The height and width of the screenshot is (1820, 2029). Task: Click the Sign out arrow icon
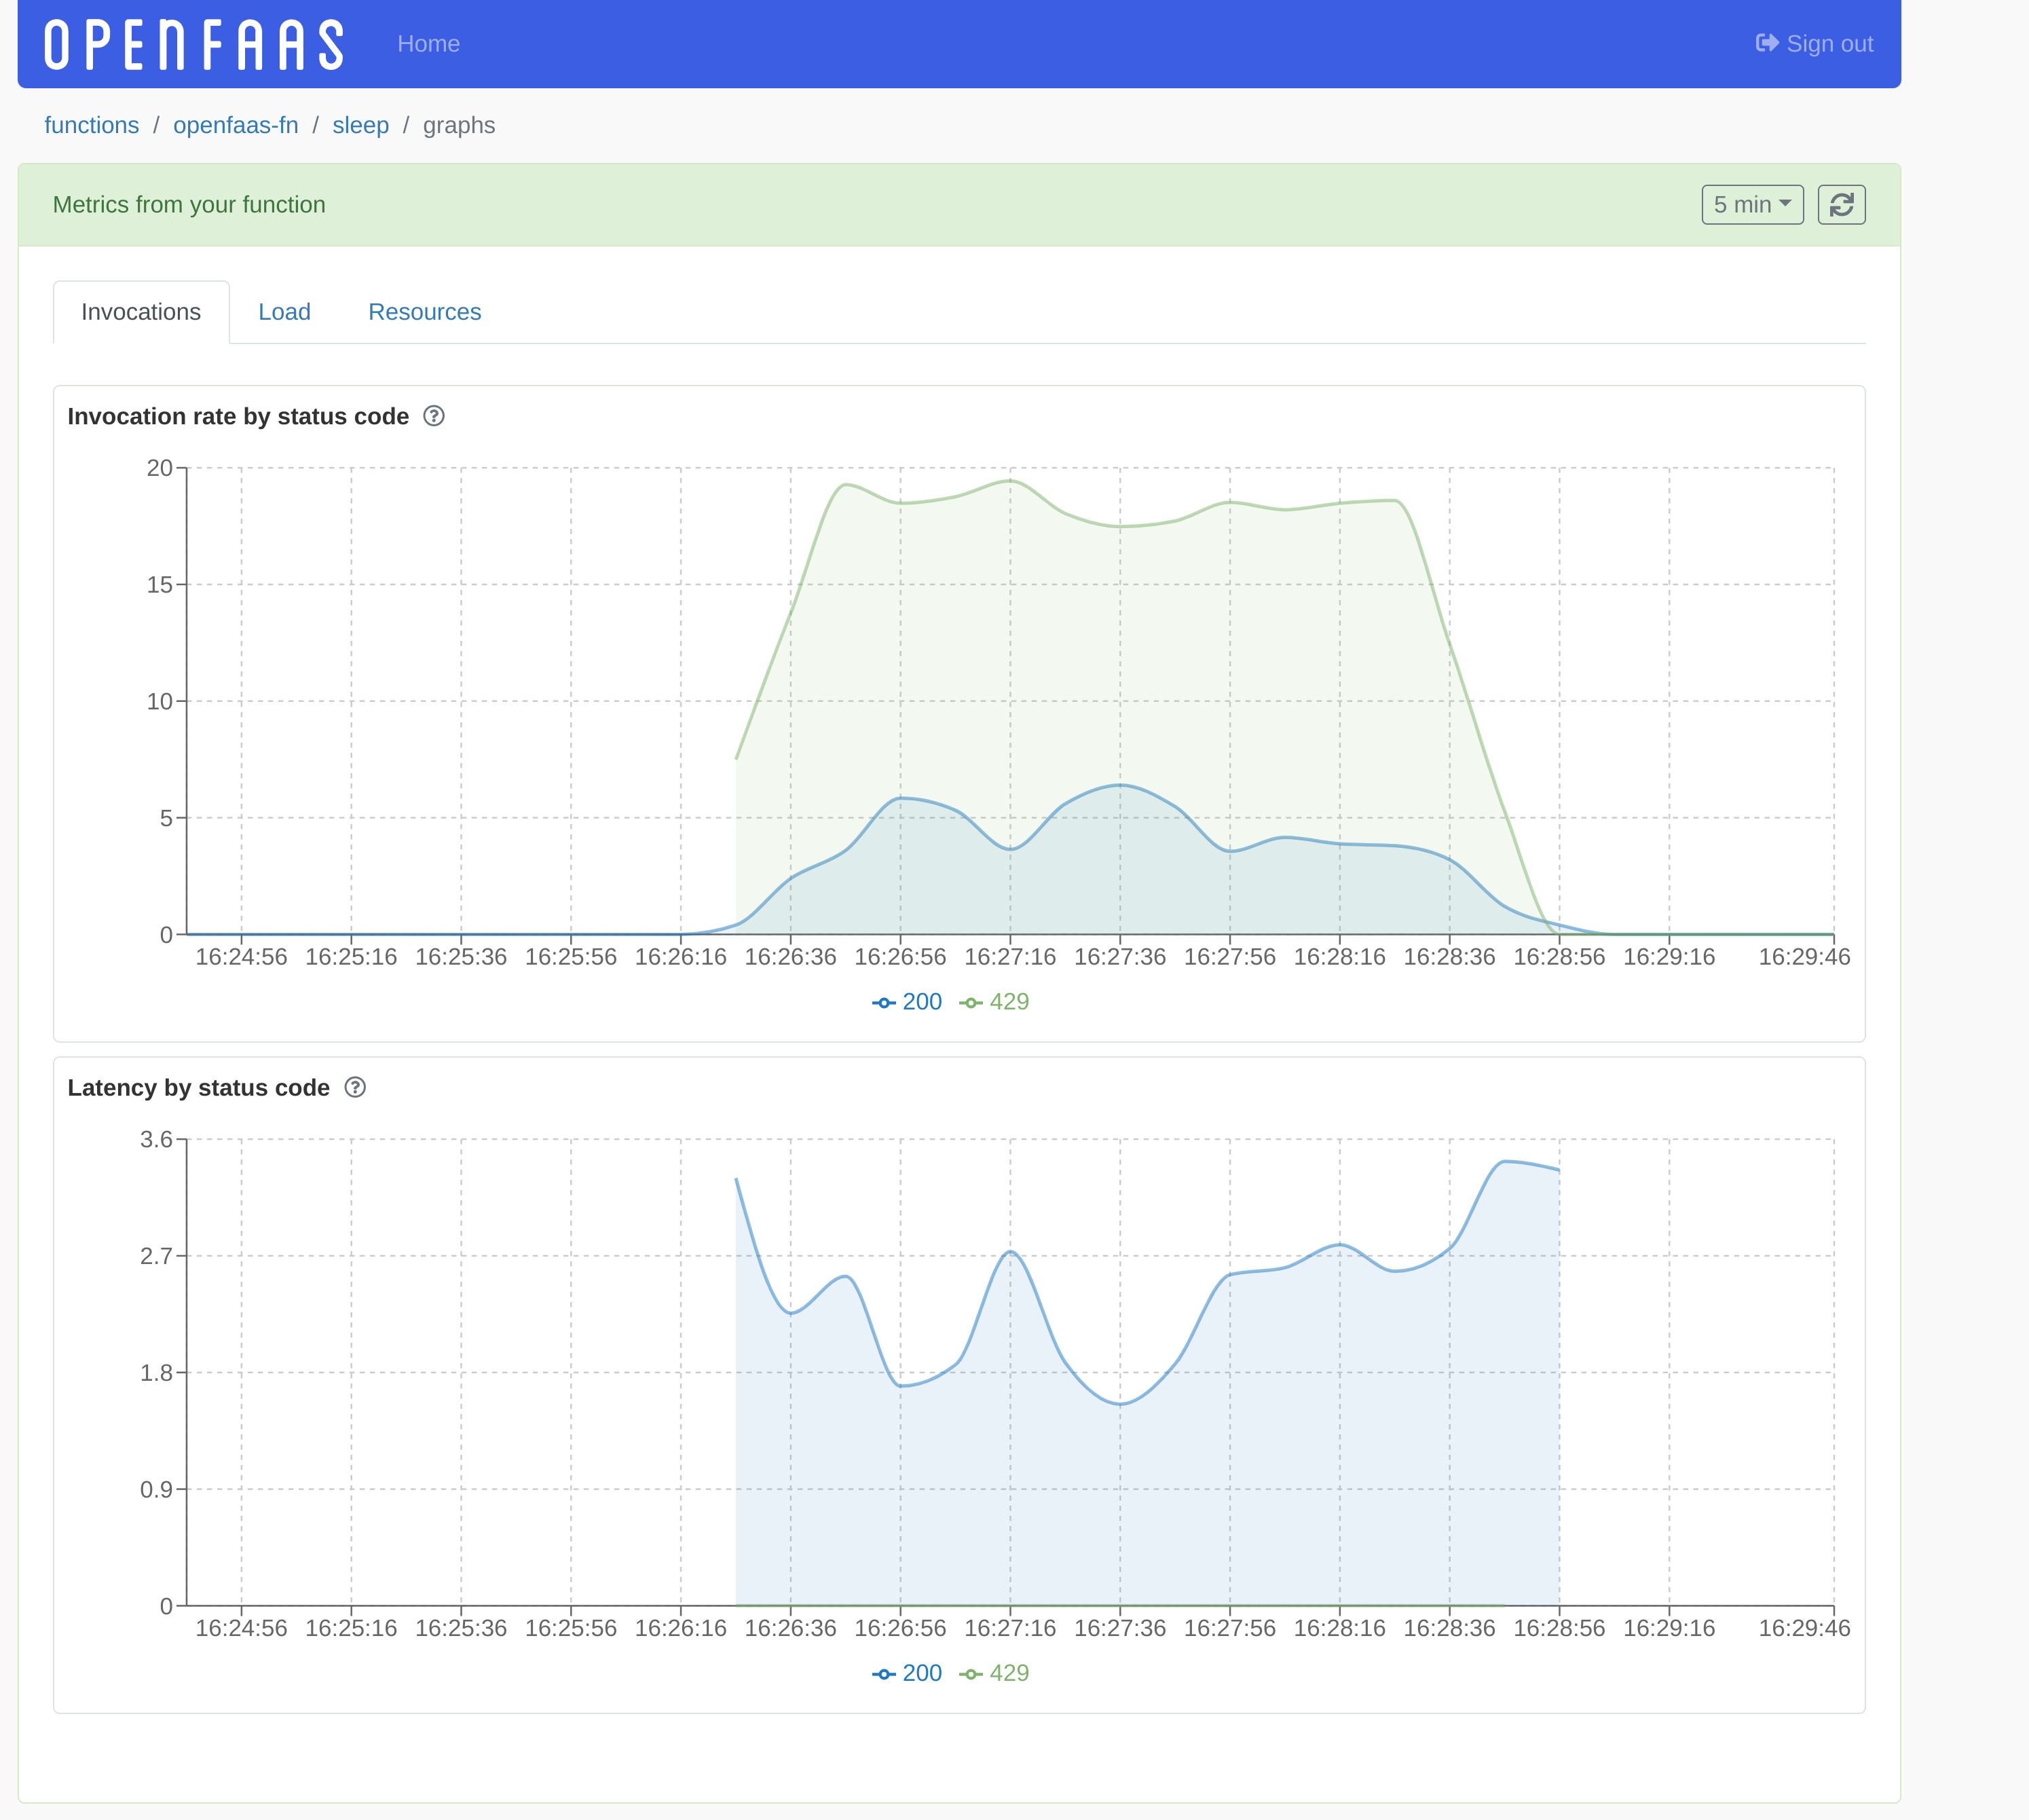1767,43
